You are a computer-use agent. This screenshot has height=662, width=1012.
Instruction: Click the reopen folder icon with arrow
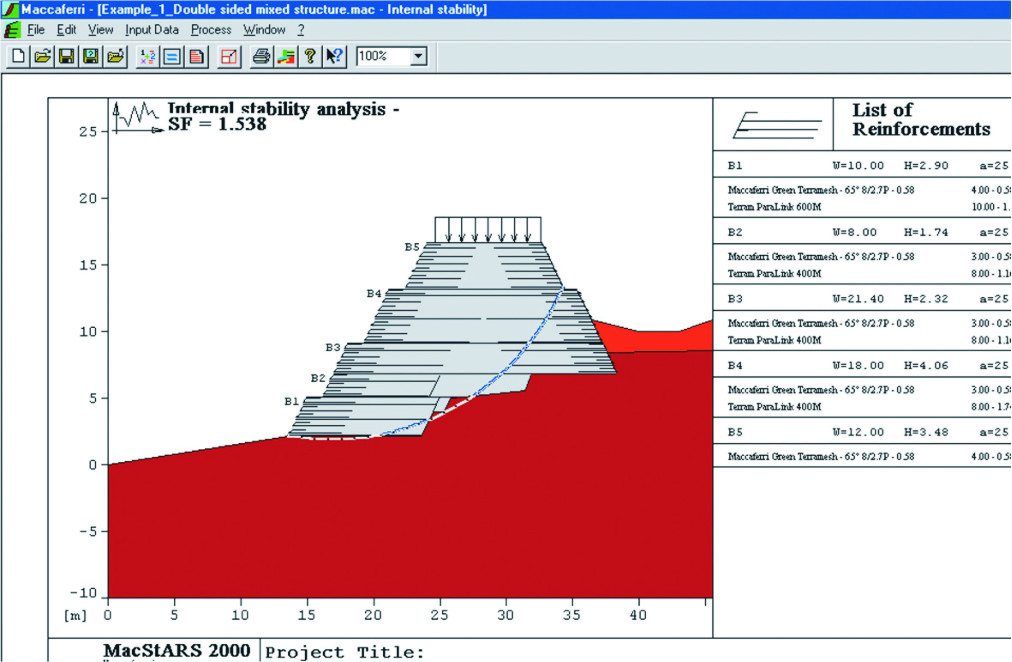pyautogui.click(x=116, y=57)
